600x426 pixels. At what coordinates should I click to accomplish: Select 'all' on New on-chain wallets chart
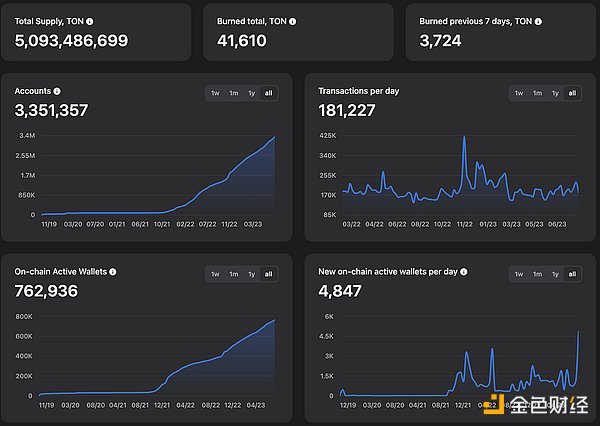(572, 274)
